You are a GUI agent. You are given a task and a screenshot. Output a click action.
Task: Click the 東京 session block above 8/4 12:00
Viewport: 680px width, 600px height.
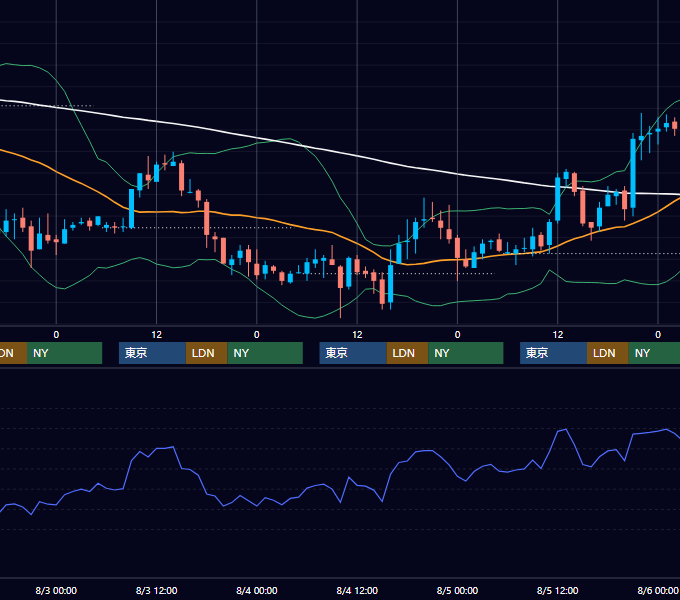[353, 353]
